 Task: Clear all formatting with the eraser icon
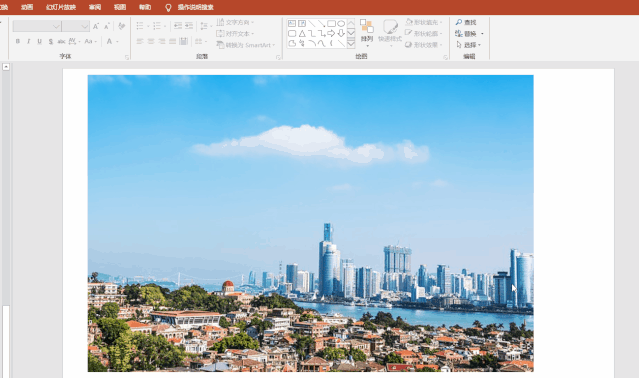click(121, 26)
